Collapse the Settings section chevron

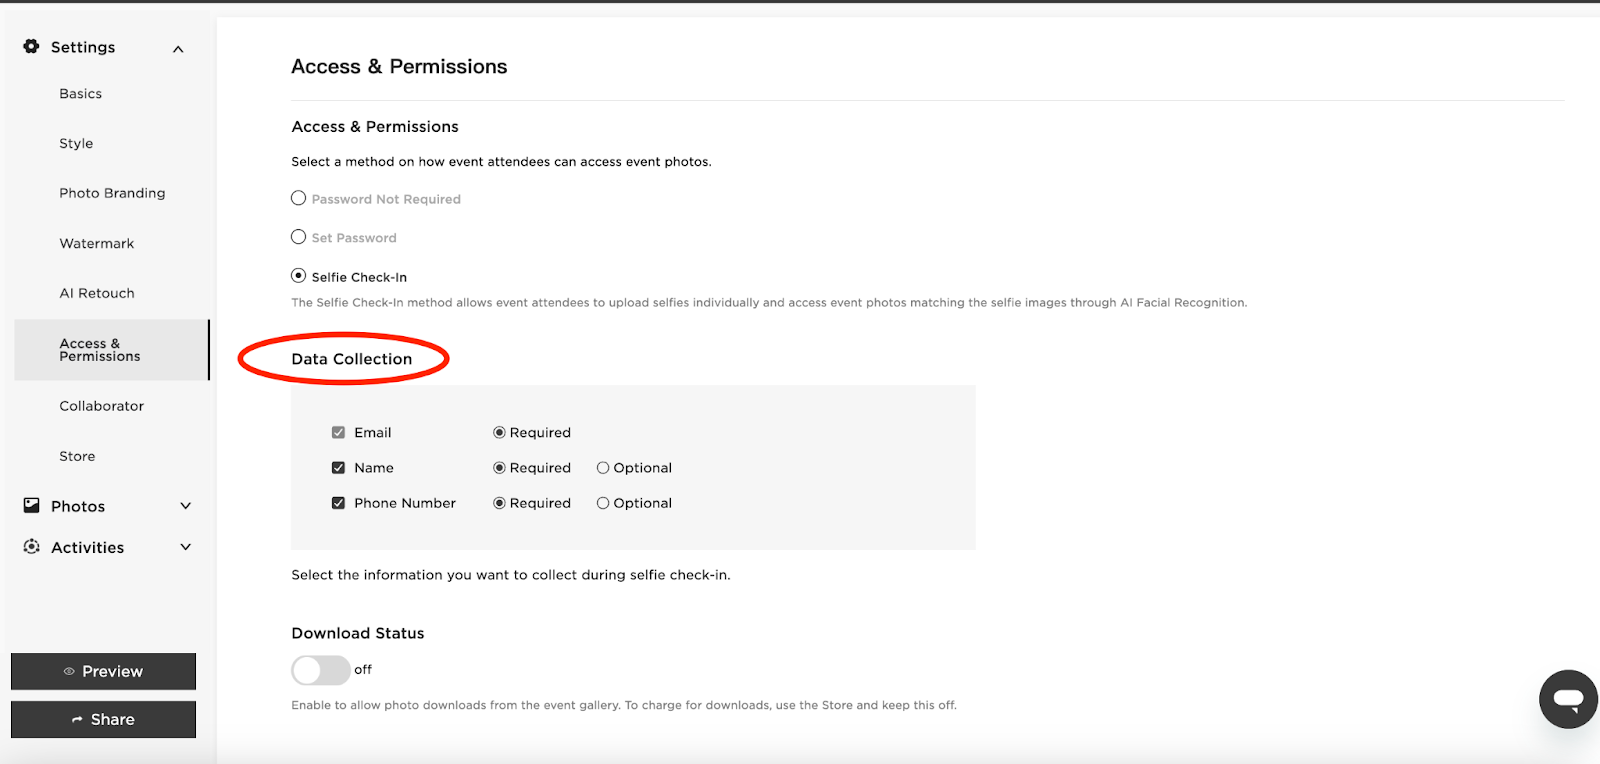(x=178, y=49)
